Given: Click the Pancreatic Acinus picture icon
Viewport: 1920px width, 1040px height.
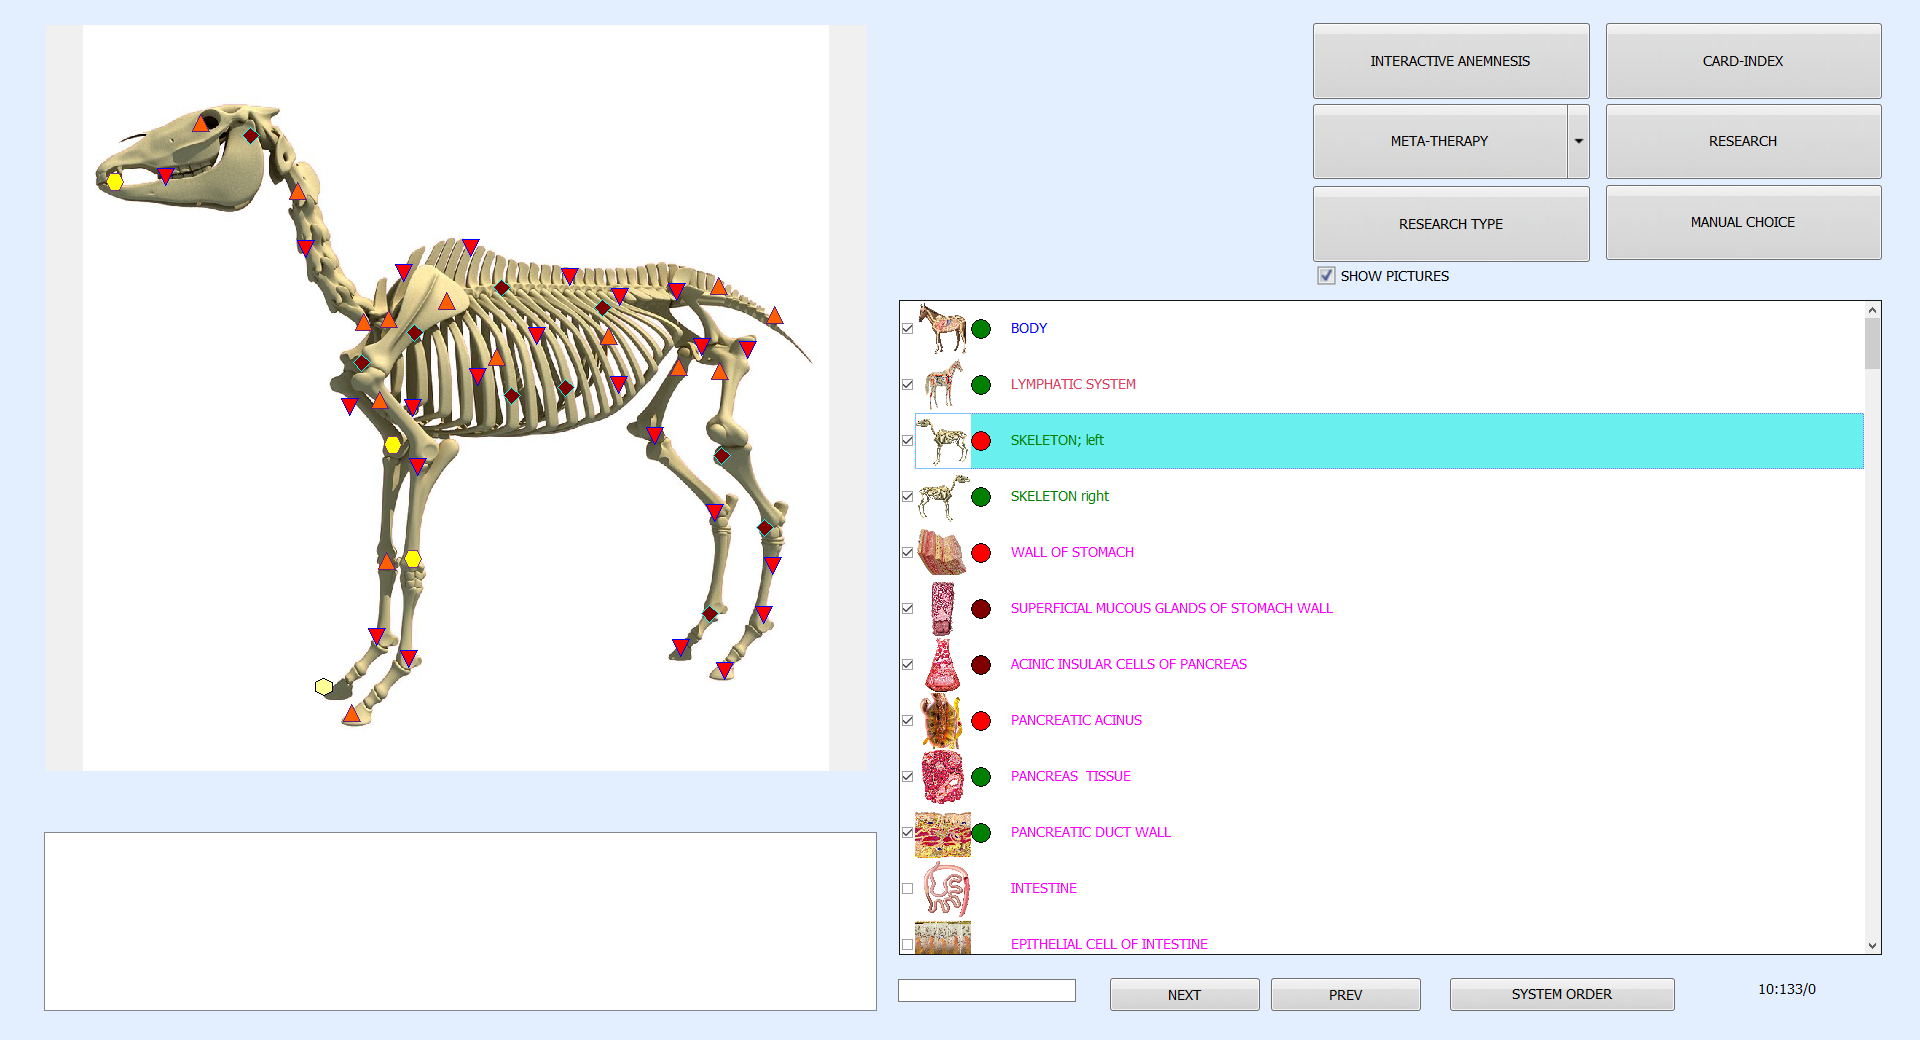Looking at the screenshot, I should coord(942,721).
